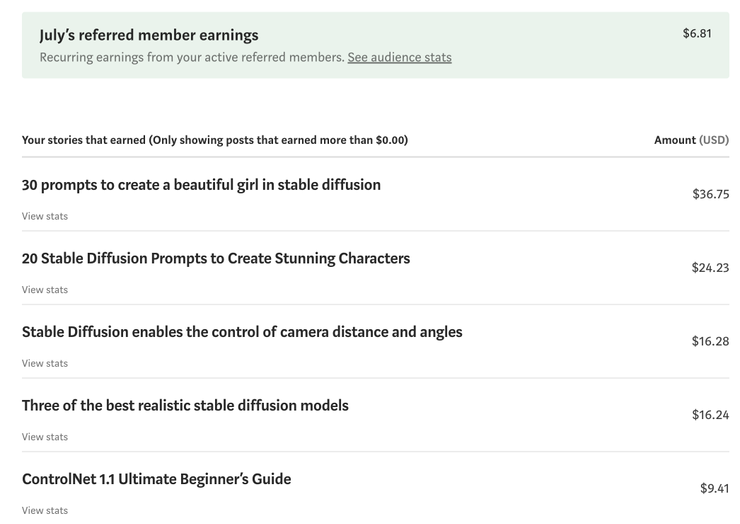
Task: Open 'Three of the best realistic stable diffusion models'
Action: [x=185, y=406]
